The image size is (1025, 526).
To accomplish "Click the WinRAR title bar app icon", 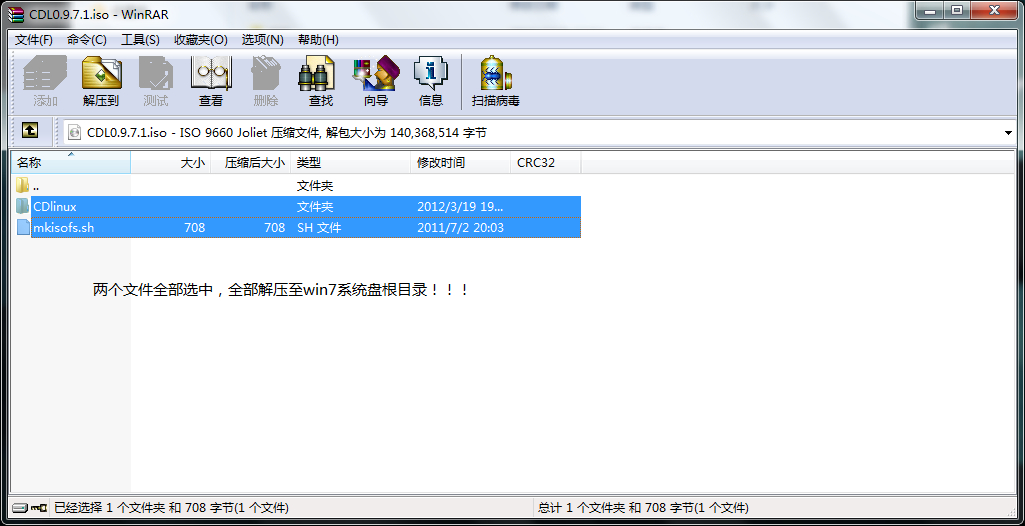I will click(x=17, y=14).
